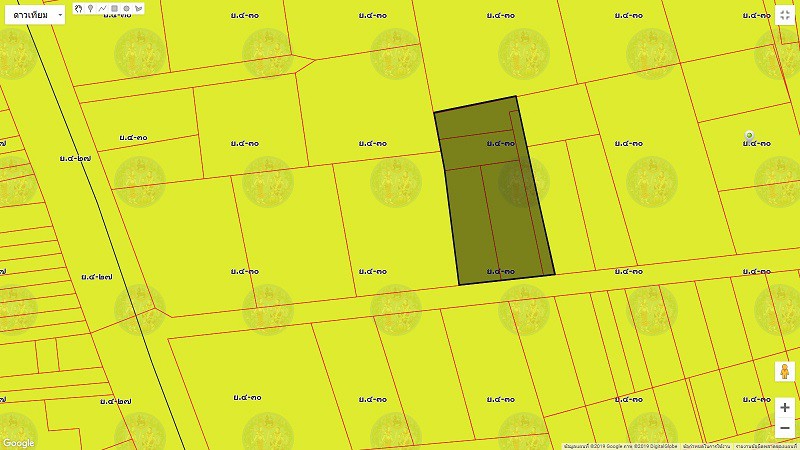
Task: Select the polygon drawing tool
Action: click(139, 9)
